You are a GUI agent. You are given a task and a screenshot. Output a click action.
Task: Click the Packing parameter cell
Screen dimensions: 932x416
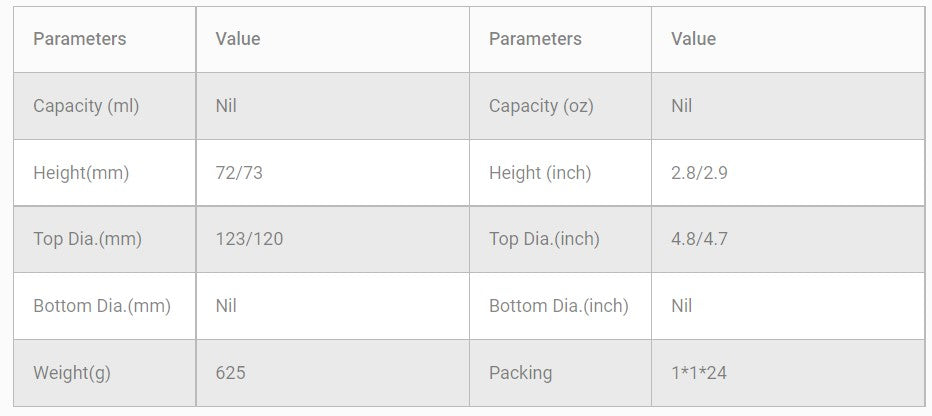tap(520, 373)
